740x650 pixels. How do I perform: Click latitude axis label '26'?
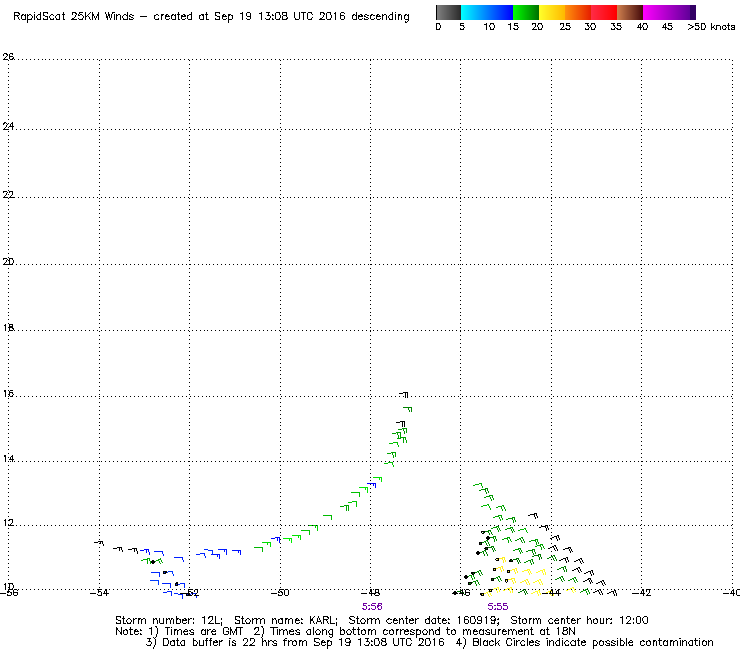[8, 57]
